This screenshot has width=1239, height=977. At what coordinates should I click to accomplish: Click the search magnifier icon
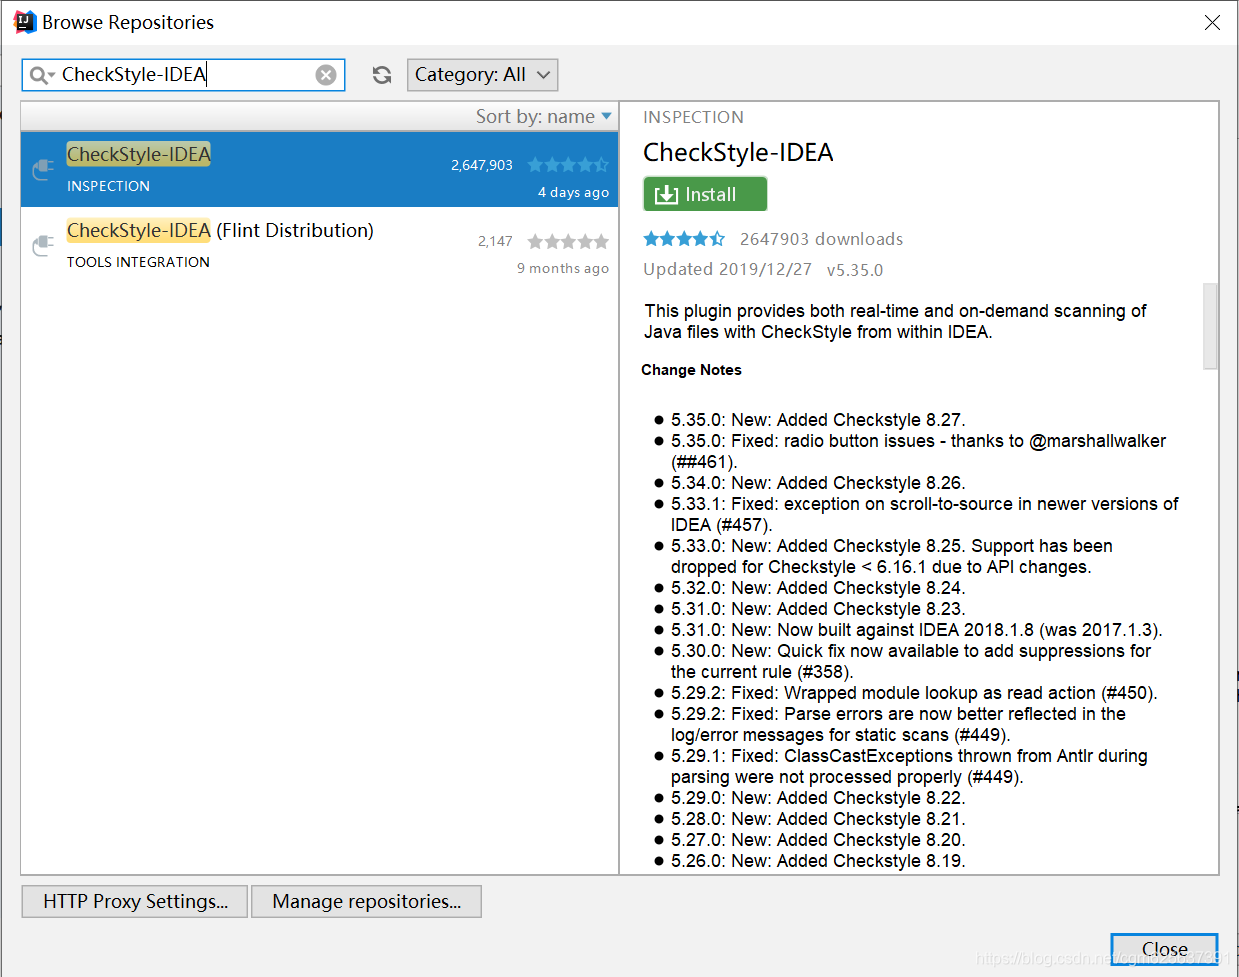(x=40, y=75)
